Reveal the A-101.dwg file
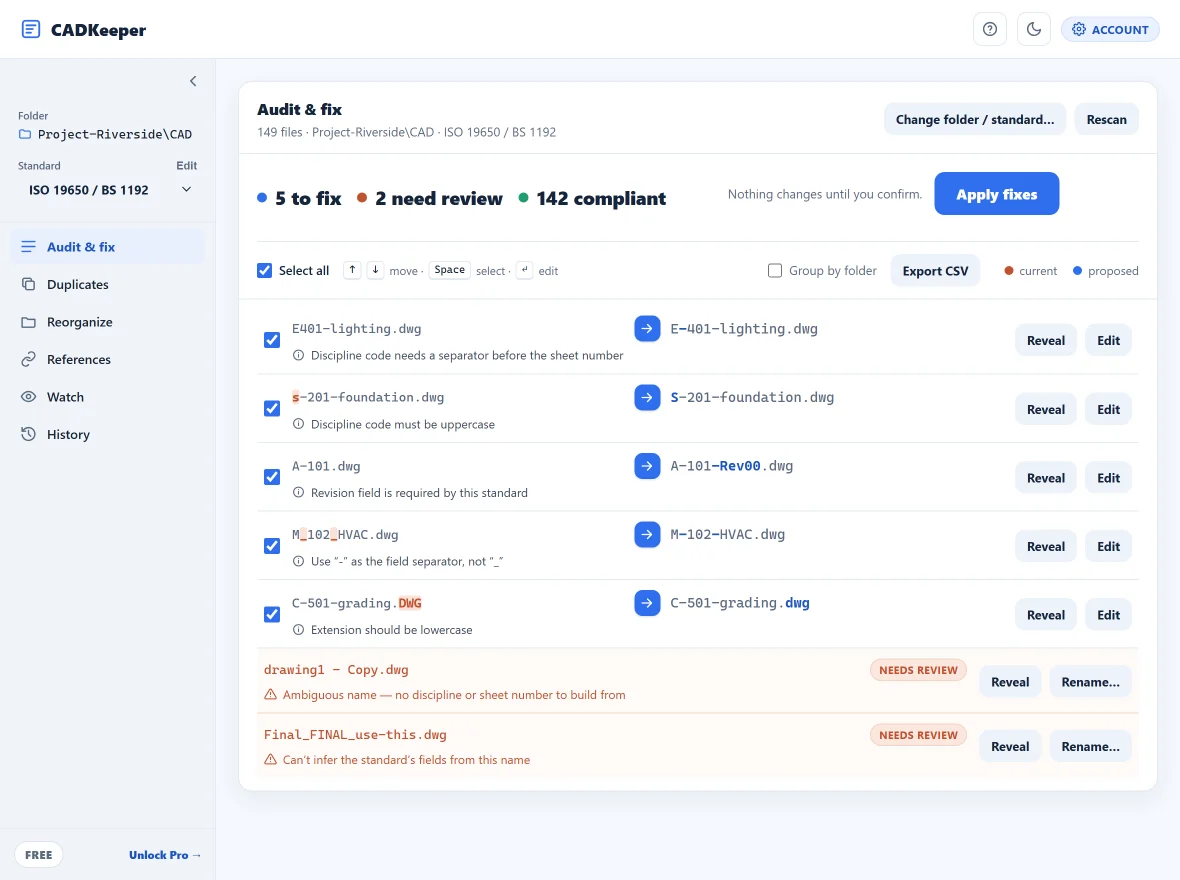1180x880 pixels. [1045, 478]
